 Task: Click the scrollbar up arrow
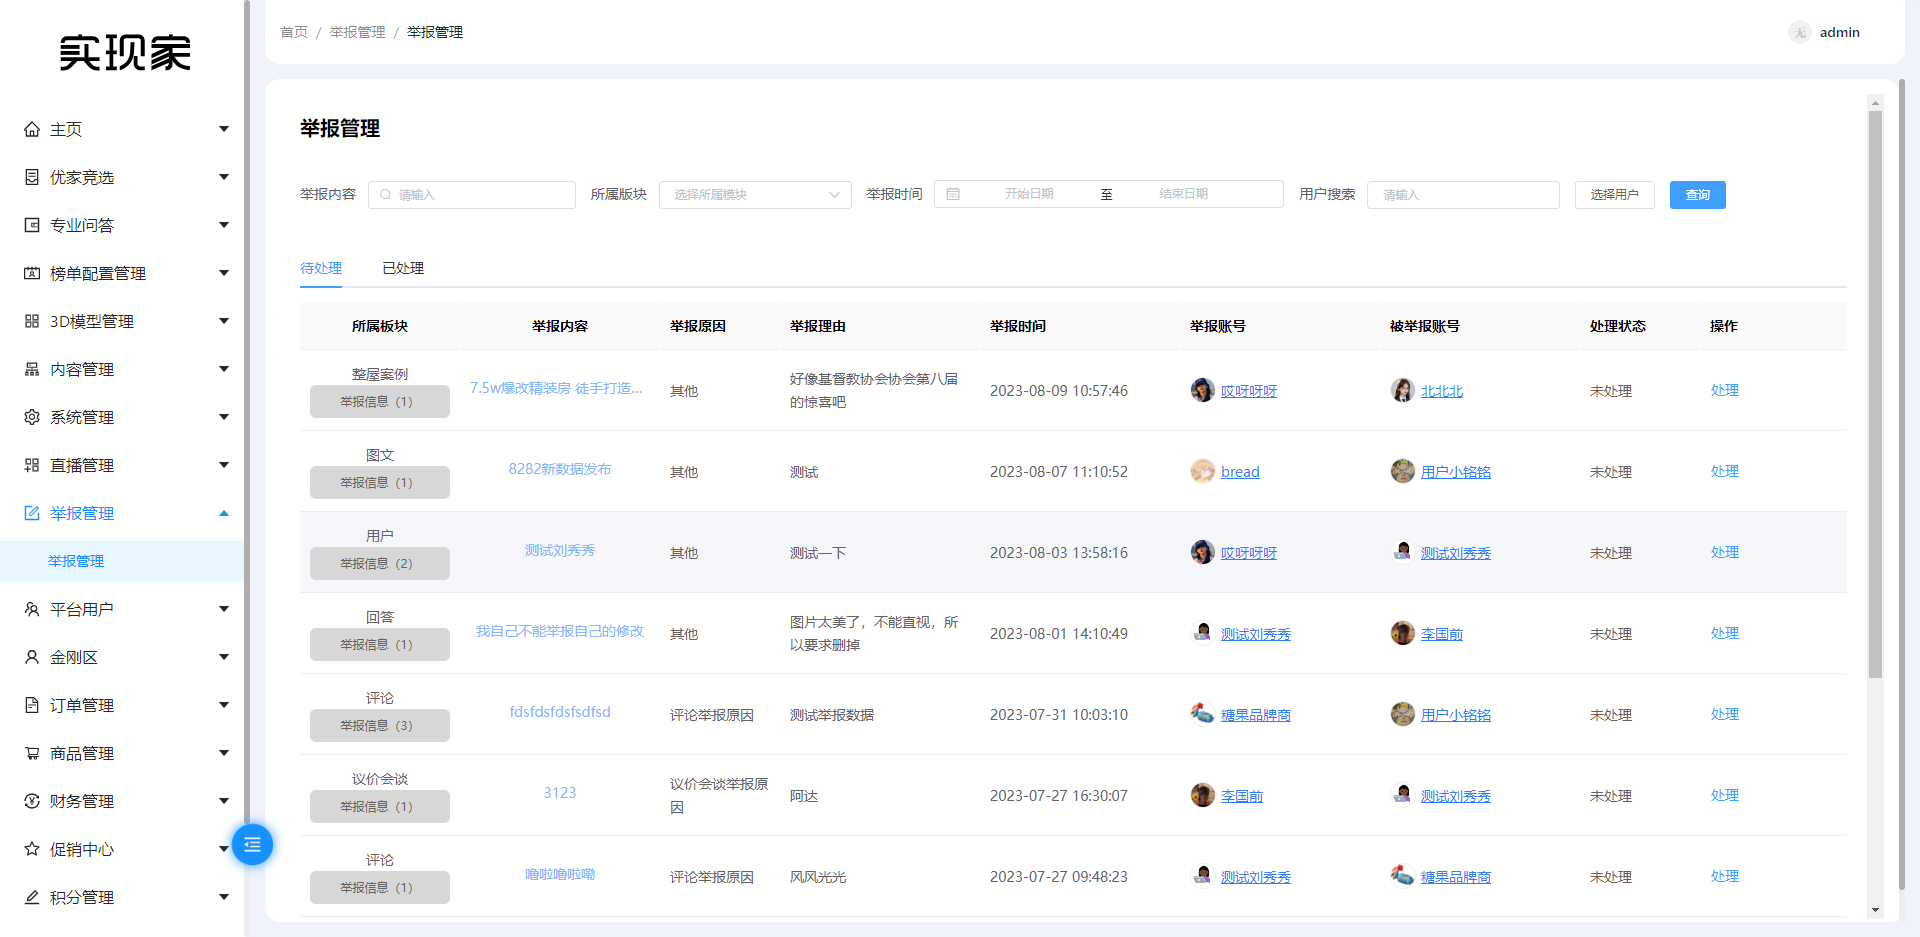coord(1875,102)
